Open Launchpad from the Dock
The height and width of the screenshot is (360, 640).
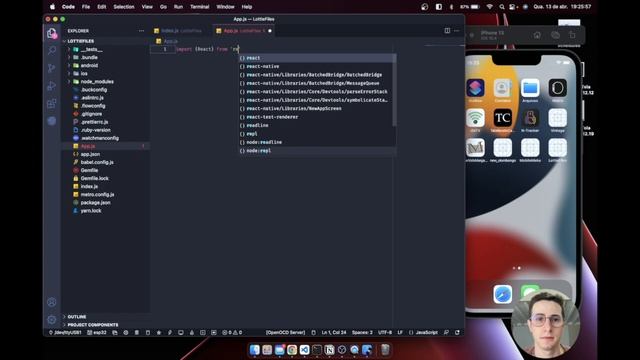pyautogui.click(x=267, y=350)
